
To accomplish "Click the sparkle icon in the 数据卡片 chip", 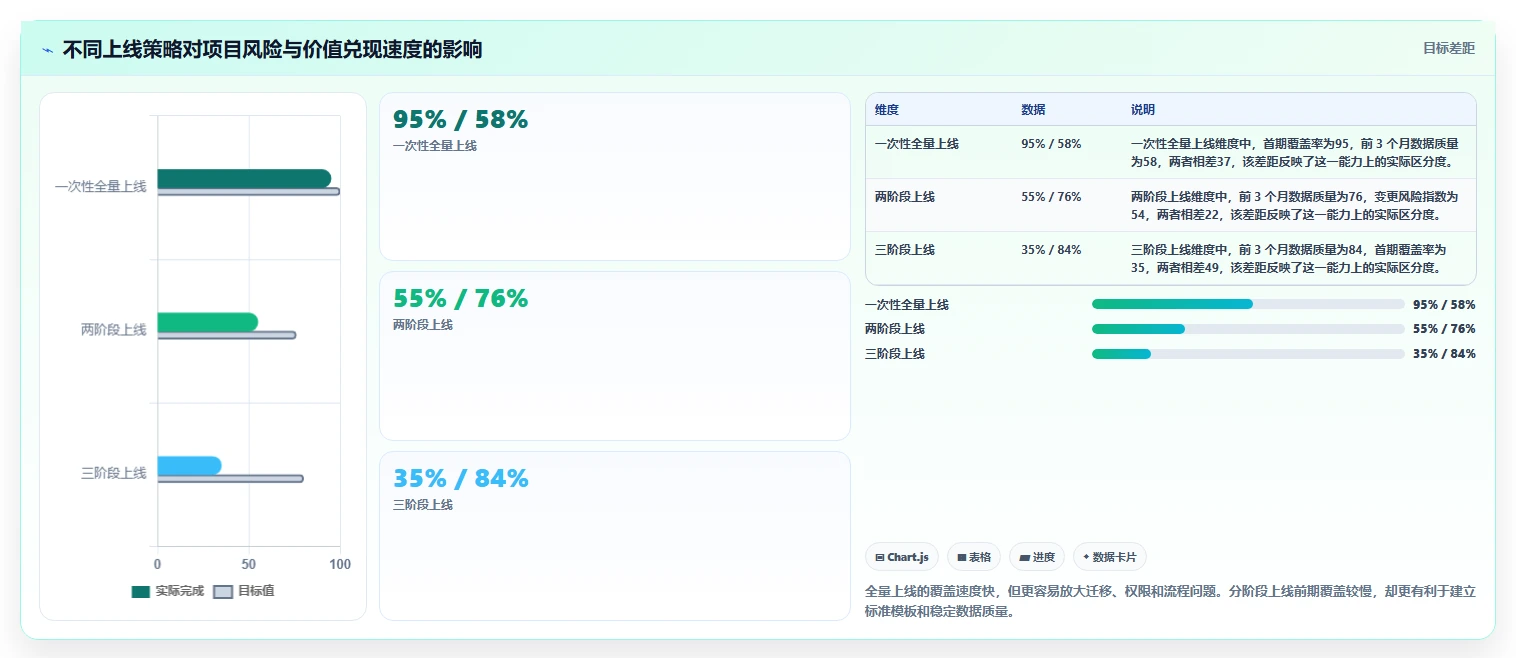I will (x=1086, y=557).
